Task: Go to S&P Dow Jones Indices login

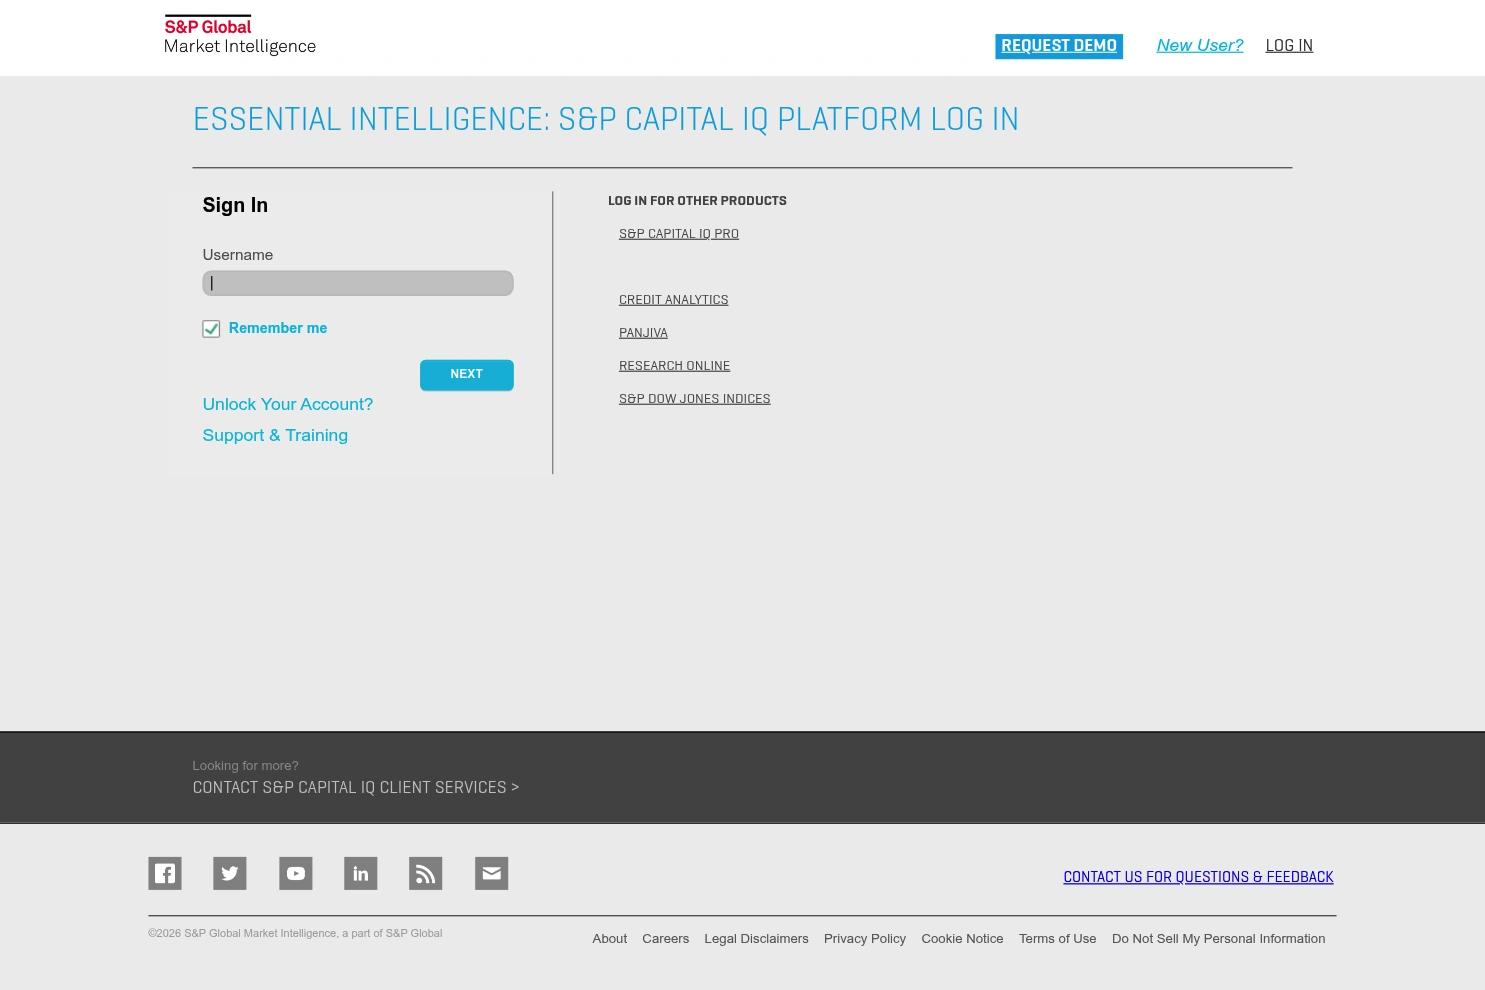Action: [x=695, y=399]
